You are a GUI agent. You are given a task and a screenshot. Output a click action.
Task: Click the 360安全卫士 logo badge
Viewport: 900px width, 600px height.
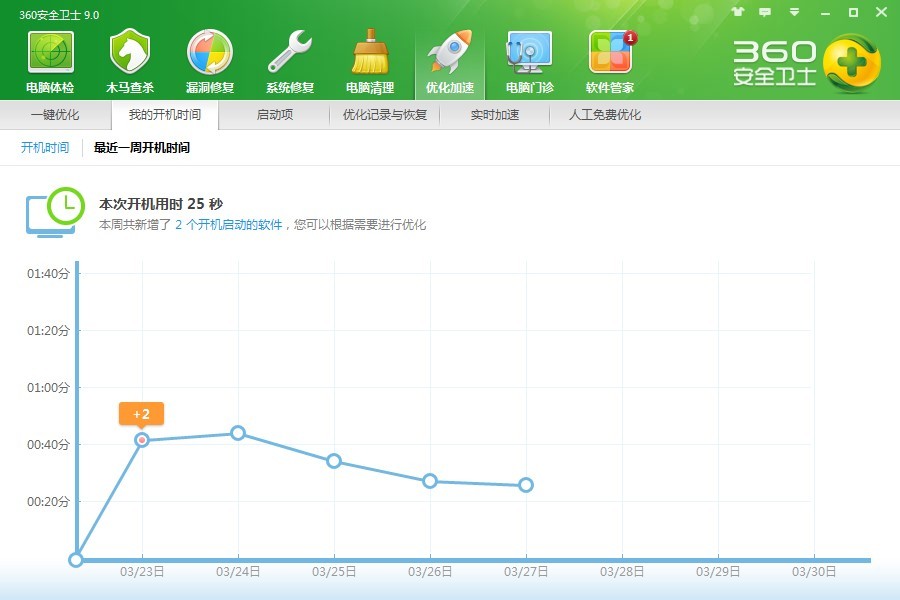[x=851, y=63]
